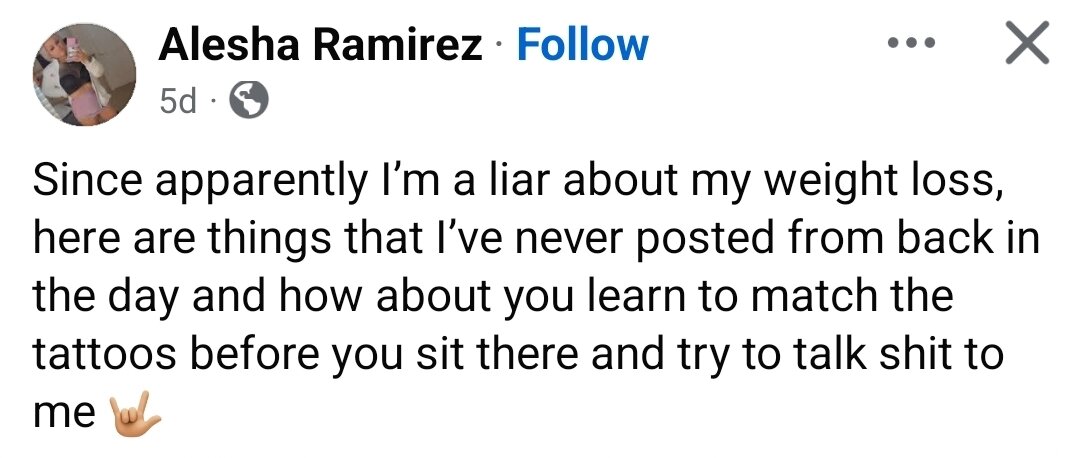
Task: Dismiss the post with the X icon
Action: click(1025, 44)
